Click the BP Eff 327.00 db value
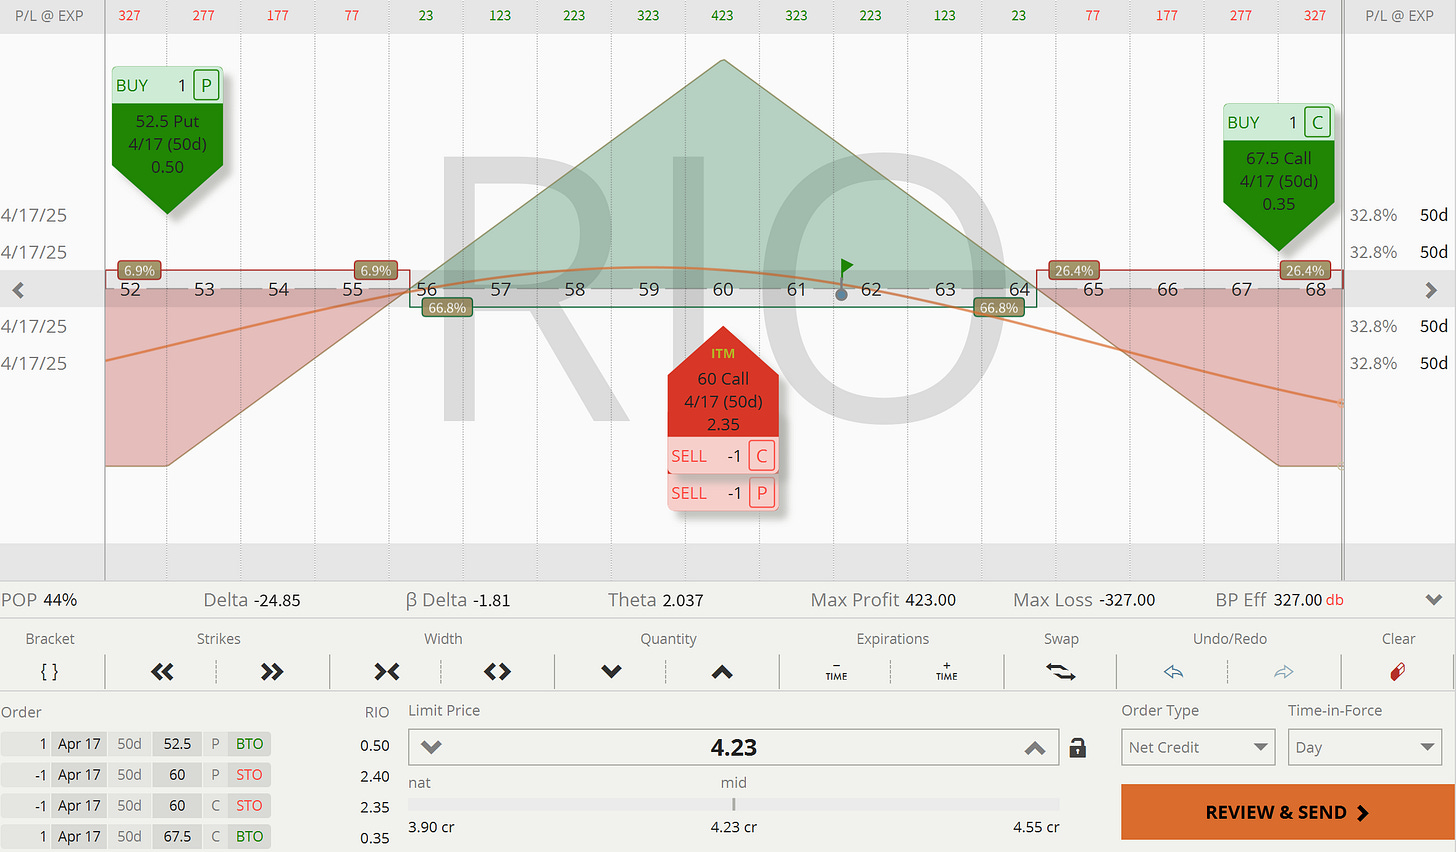Screen dimensions: 1456x852 pyautogui.click(x=1309, y=600)
